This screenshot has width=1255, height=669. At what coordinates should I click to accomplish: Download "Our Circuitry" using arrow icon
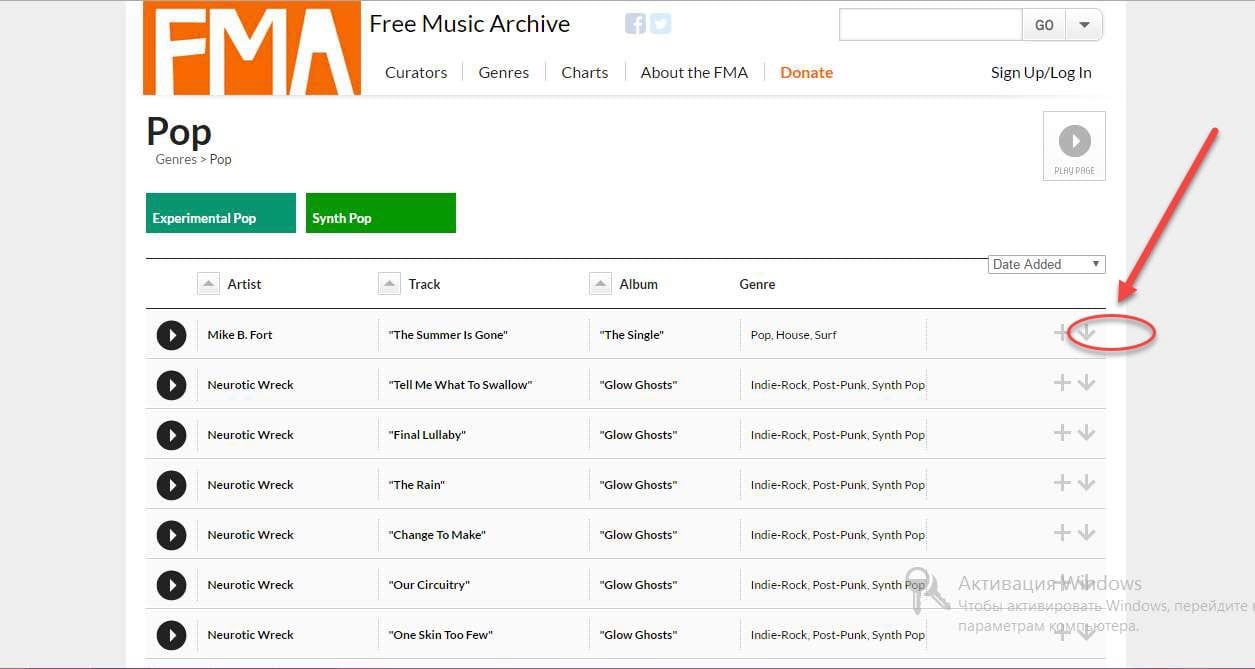click(1087, 583)
